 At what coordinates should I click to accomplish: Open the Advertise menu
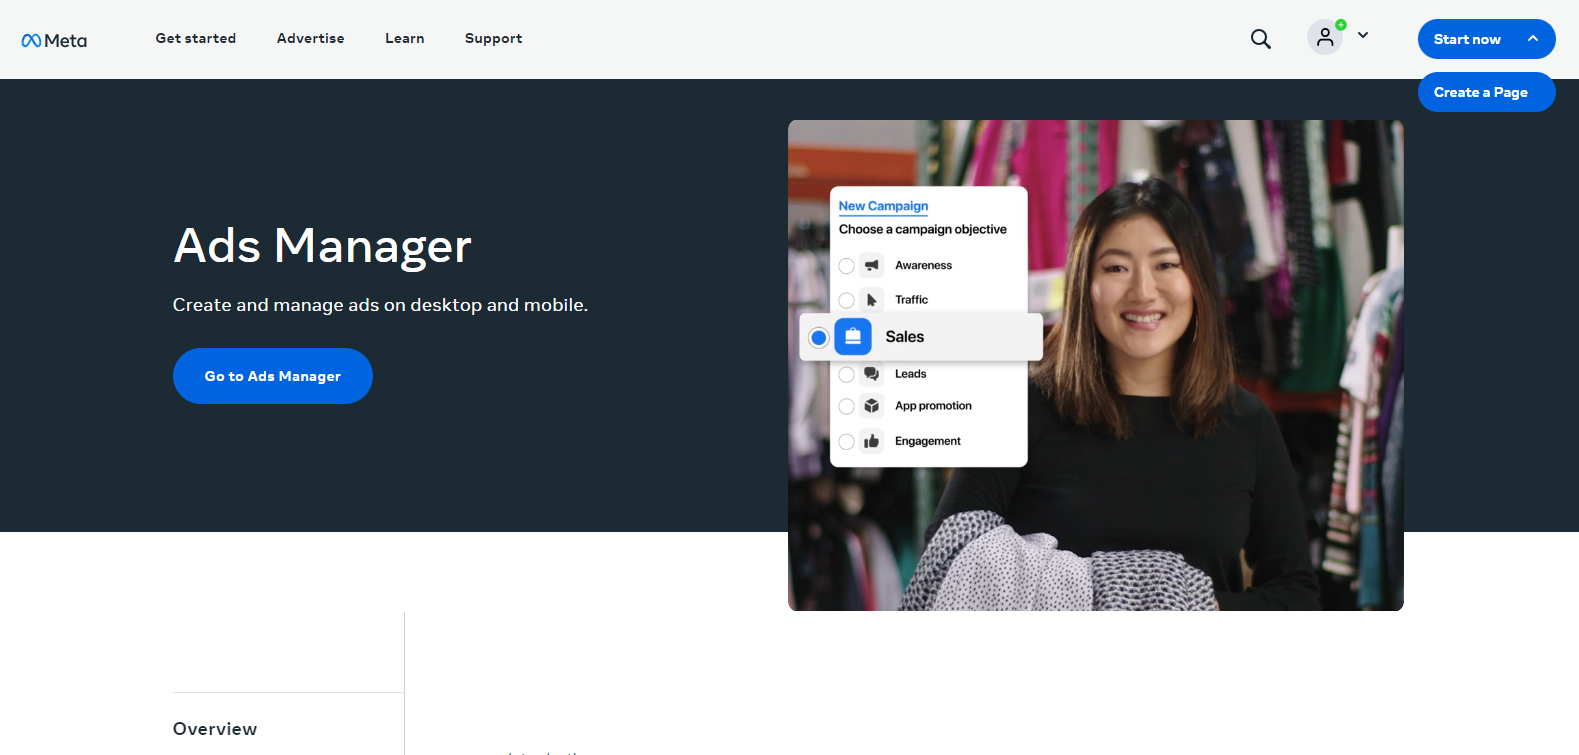[311, 38]
